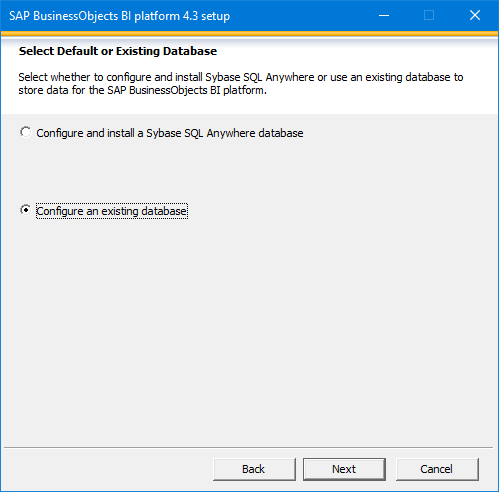The image size is (499, 492).
Task: Go to the next setup step
Action: tap(344, 469)
